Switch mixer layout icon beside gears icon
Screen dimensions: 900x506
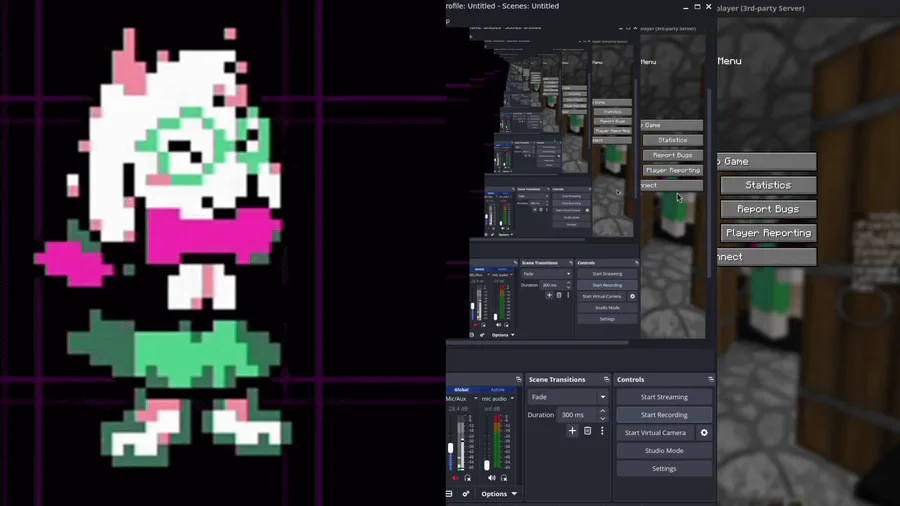(x=449, y=494)
